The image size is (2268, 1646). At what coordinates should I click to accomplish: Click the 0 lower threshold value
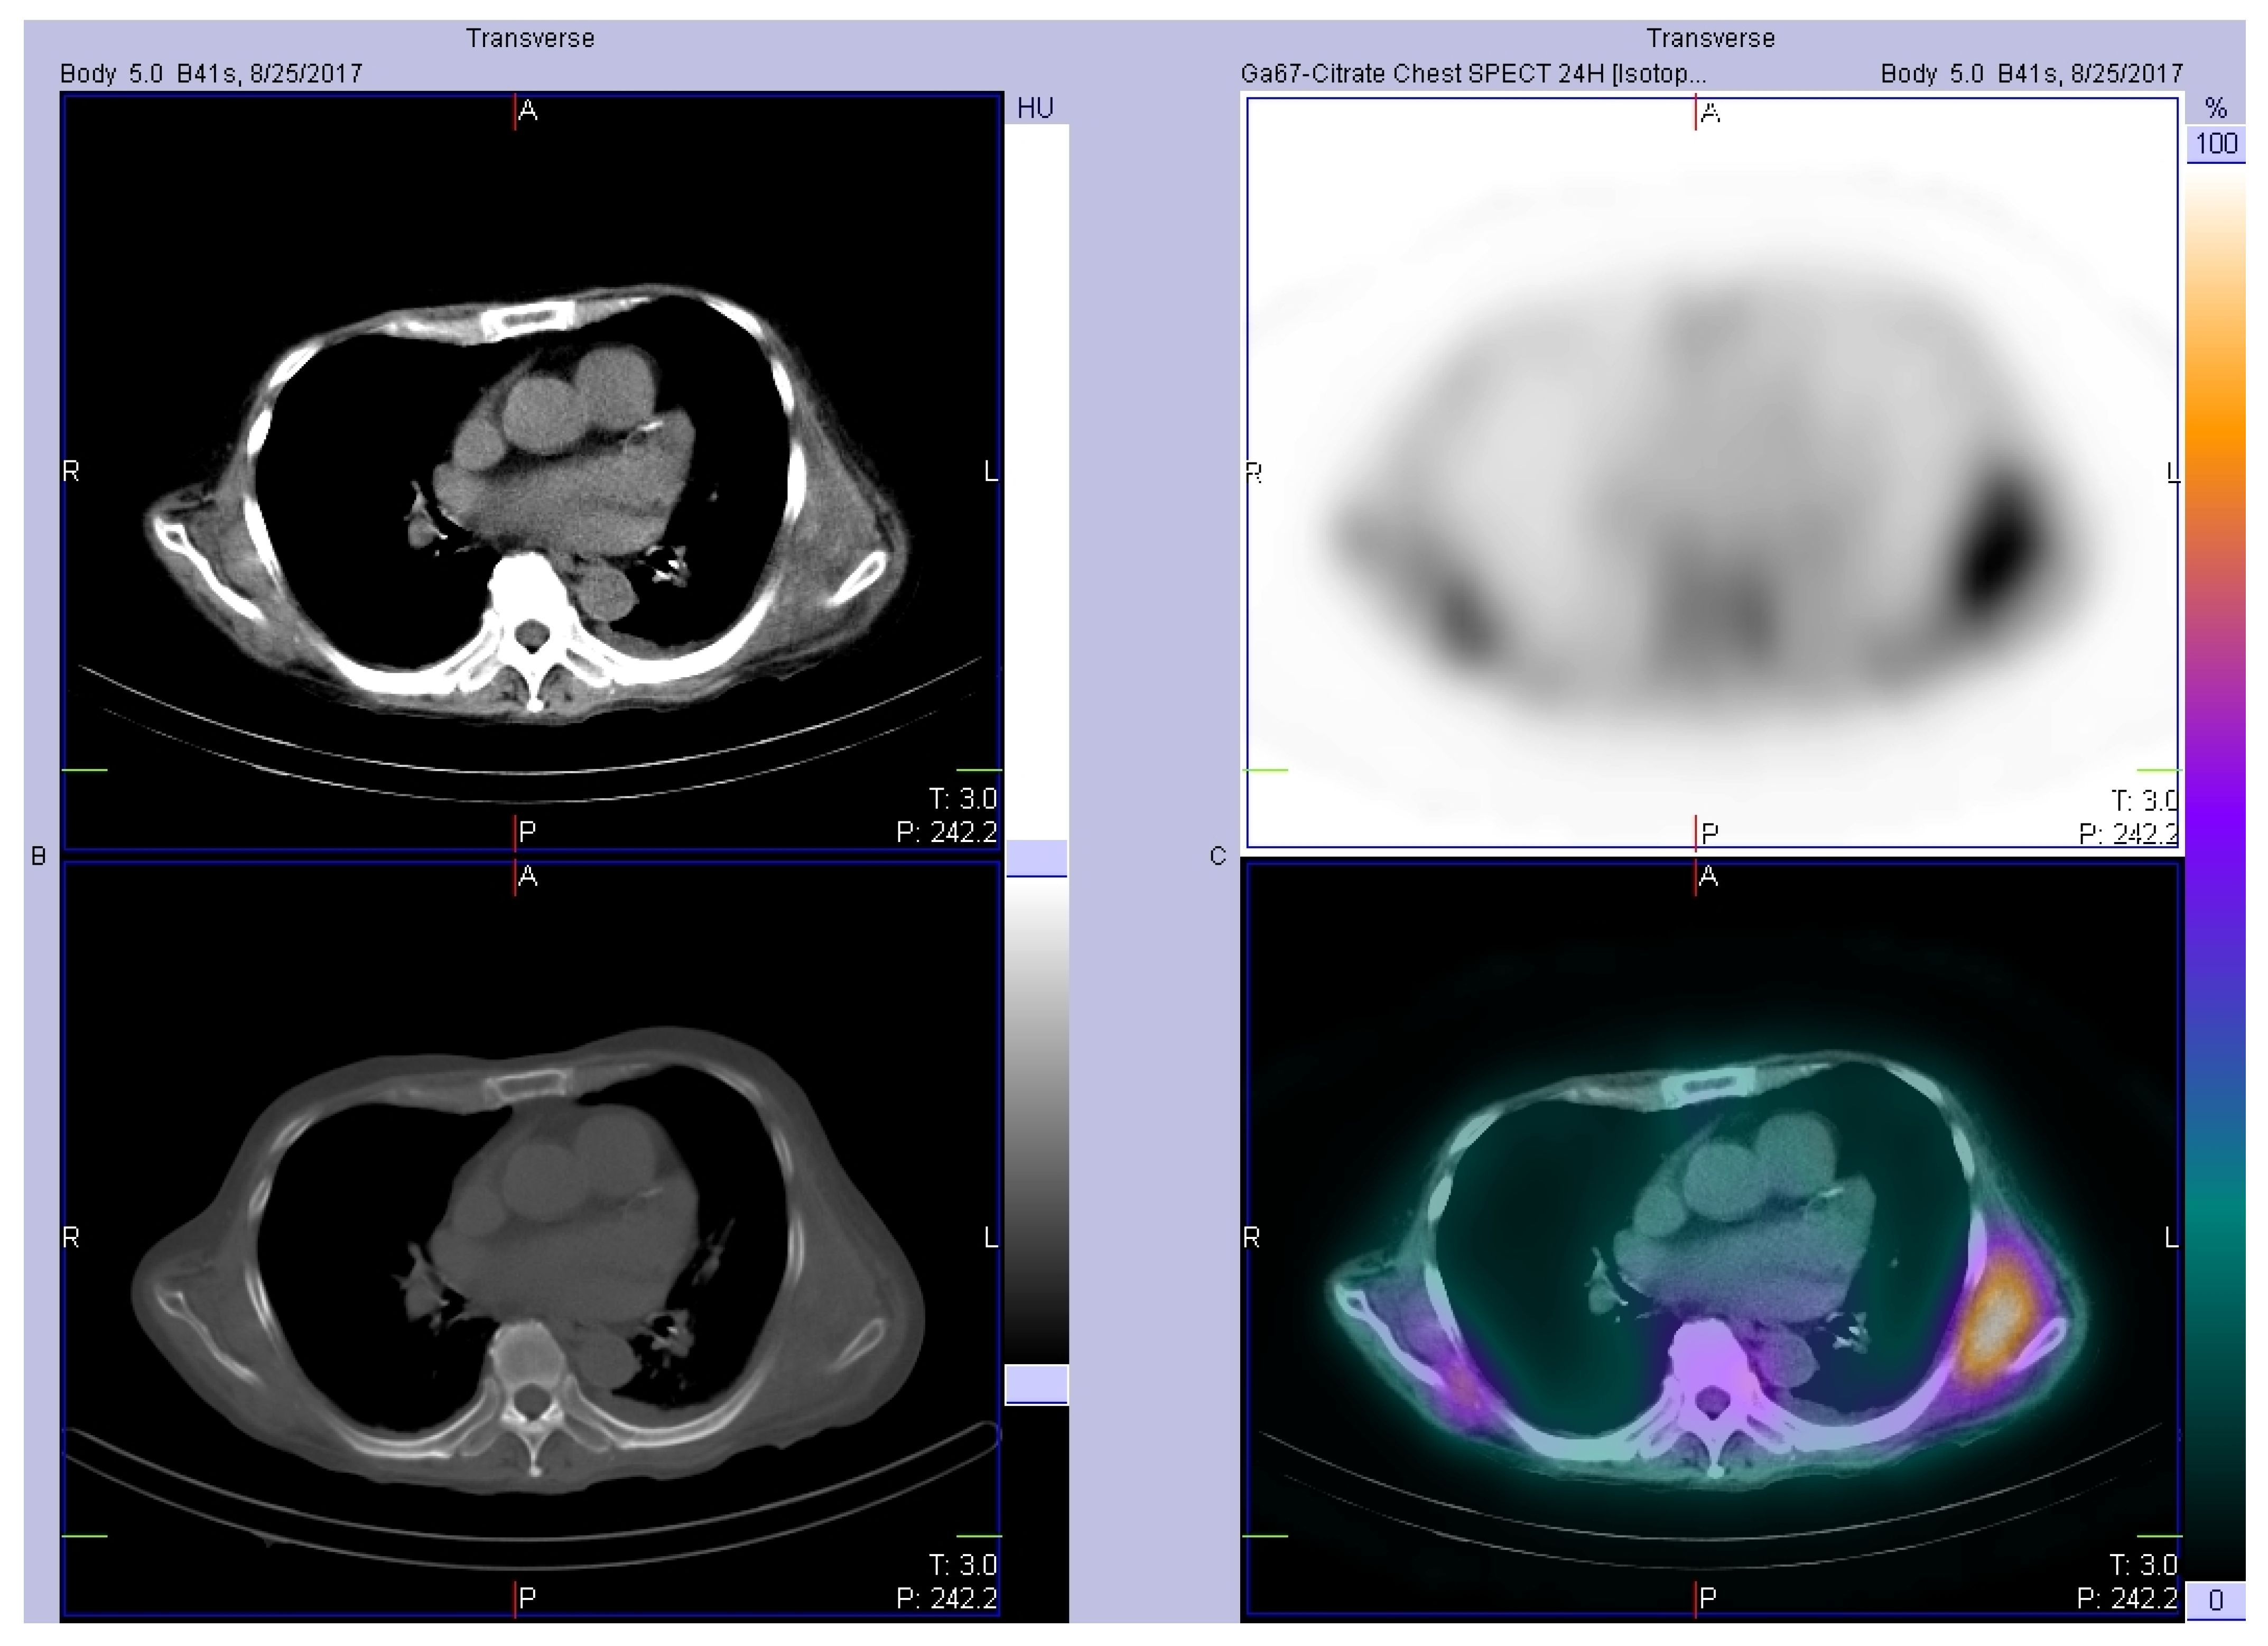(2216, 1600)
